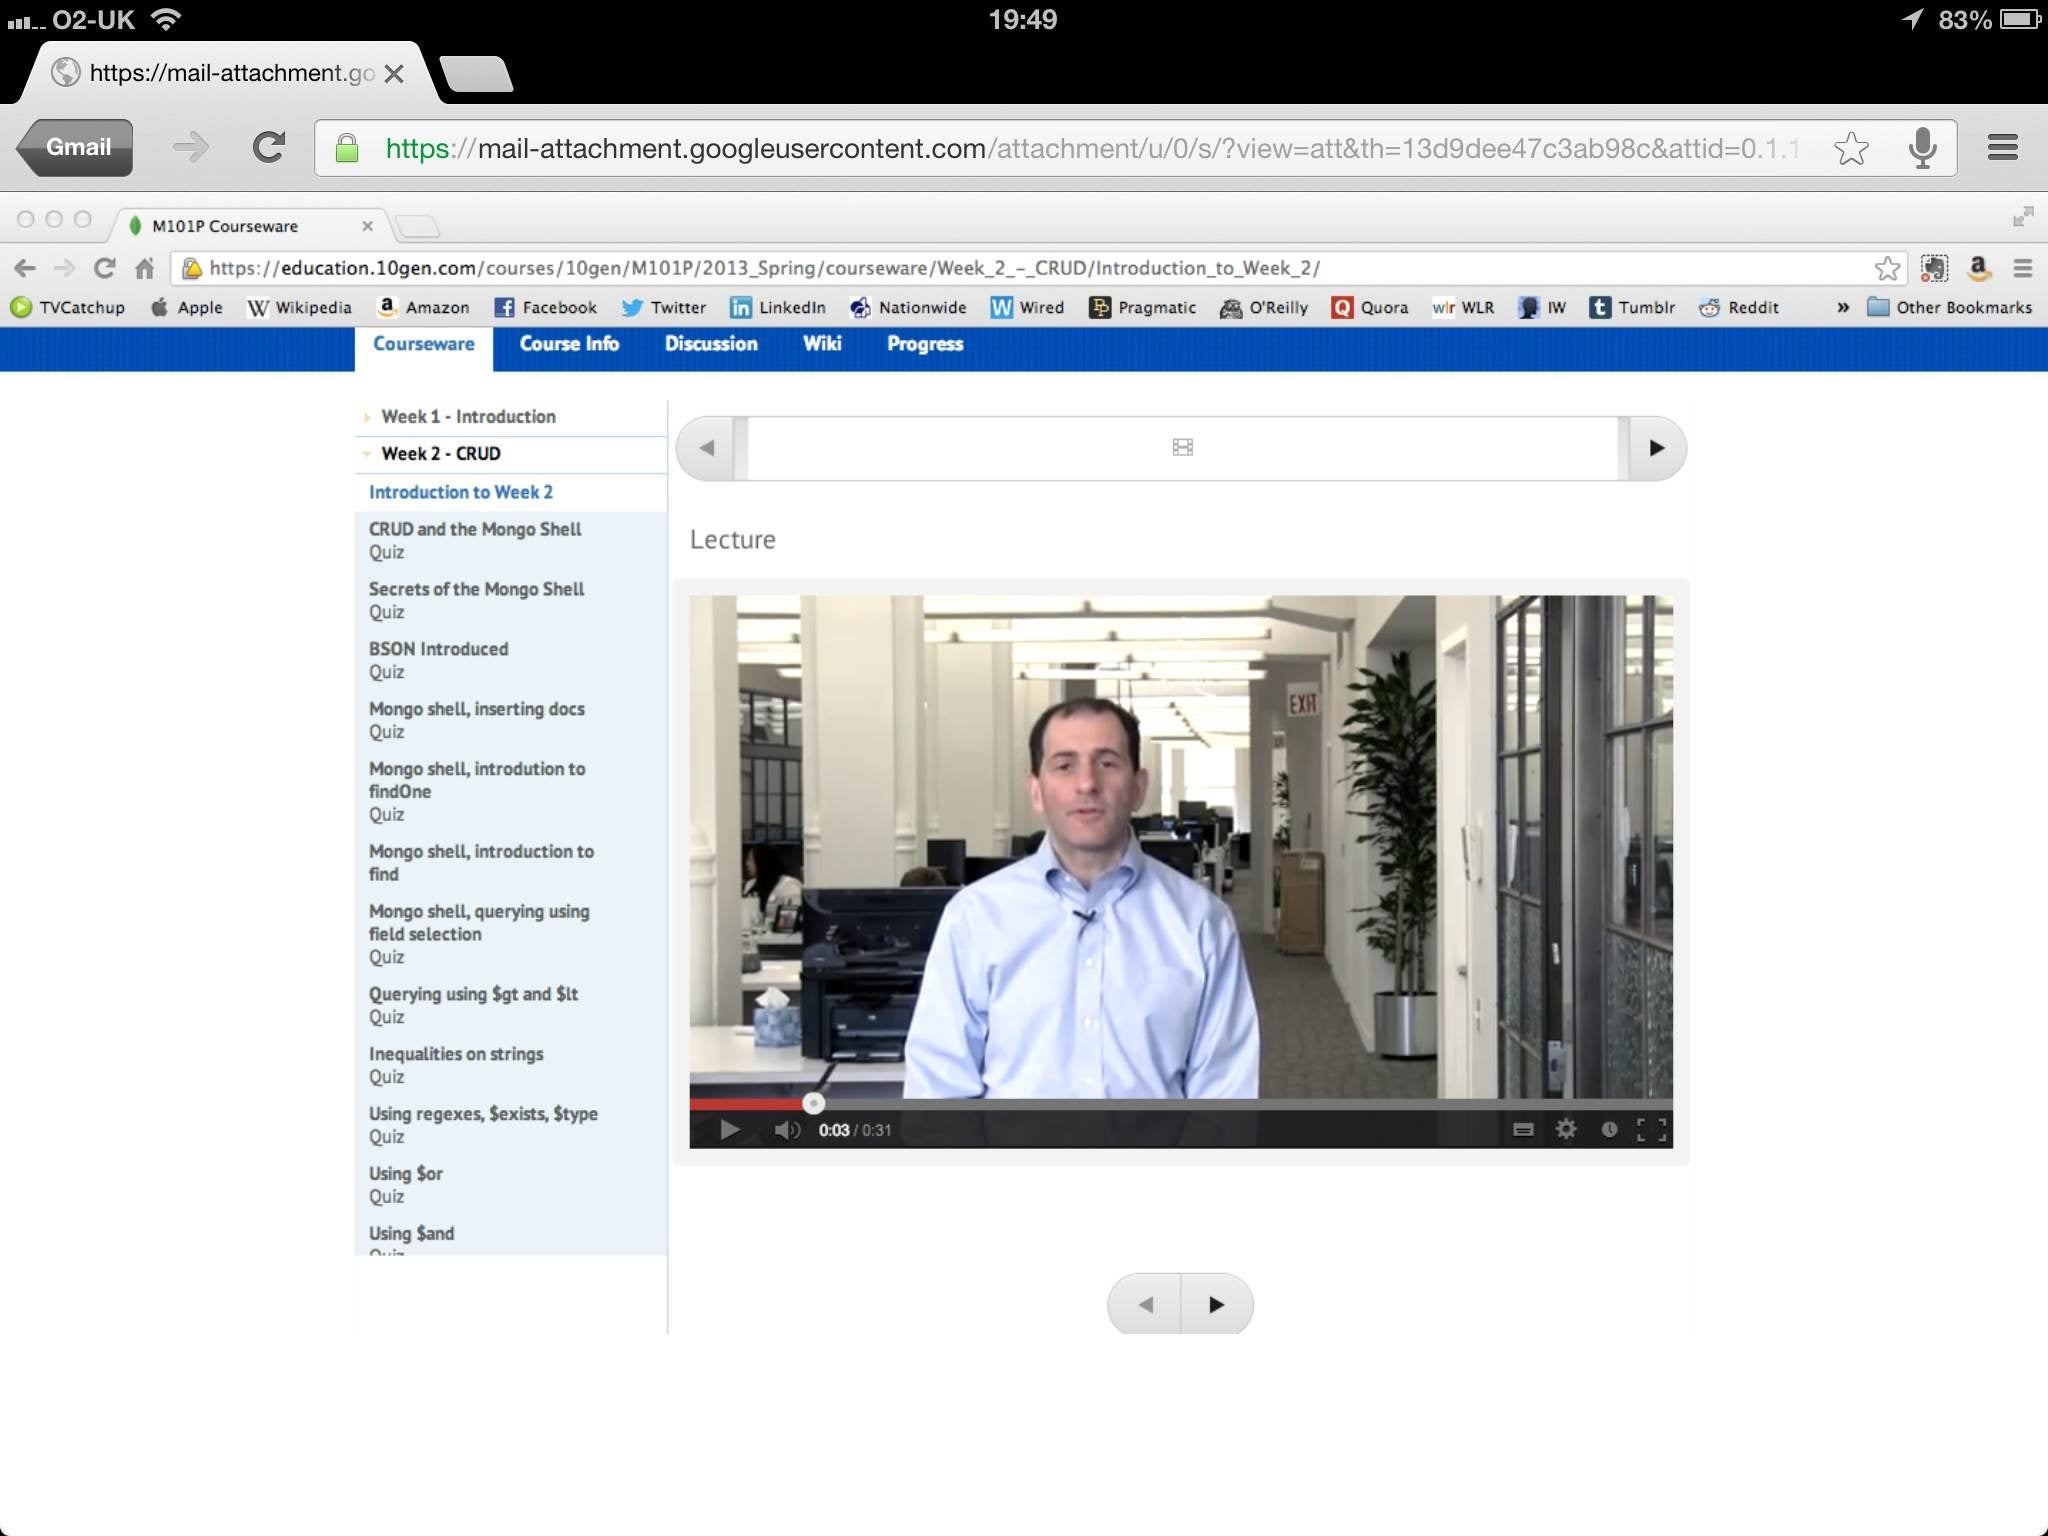This screenshot has height=1536, width=2048.
Task: Reload the page with refresh icon
Action: (268, 148)
